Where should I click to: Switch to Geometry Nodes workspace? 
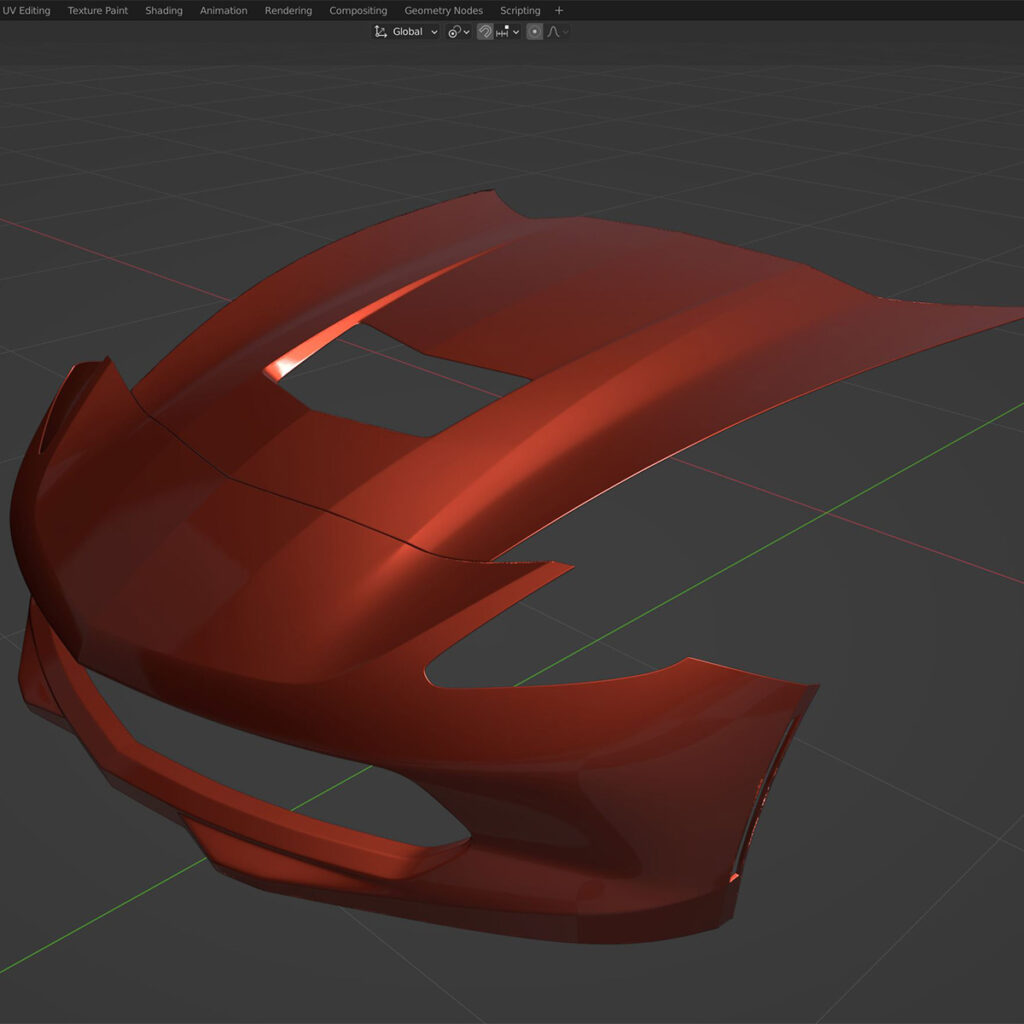443,11
